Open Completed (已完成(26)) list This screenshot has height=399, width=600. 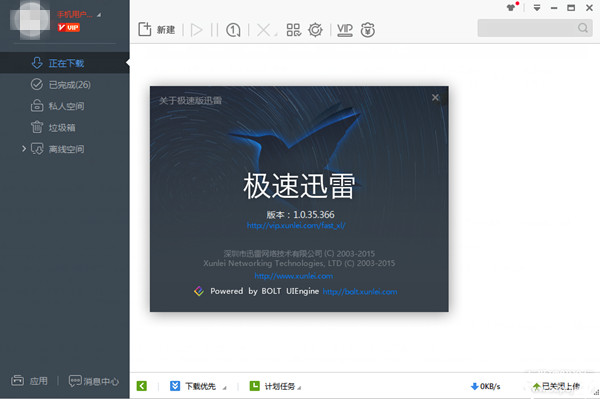[65, 85]
